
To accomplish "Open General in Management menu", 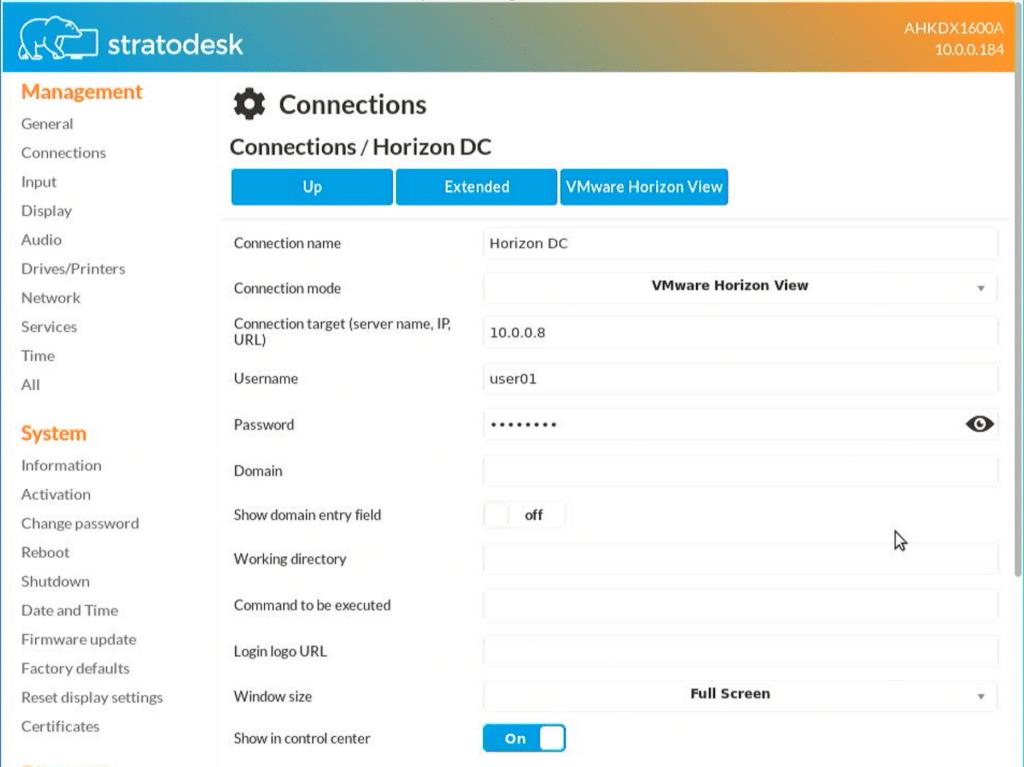I will pyautogui.click(x=47, y=123).
